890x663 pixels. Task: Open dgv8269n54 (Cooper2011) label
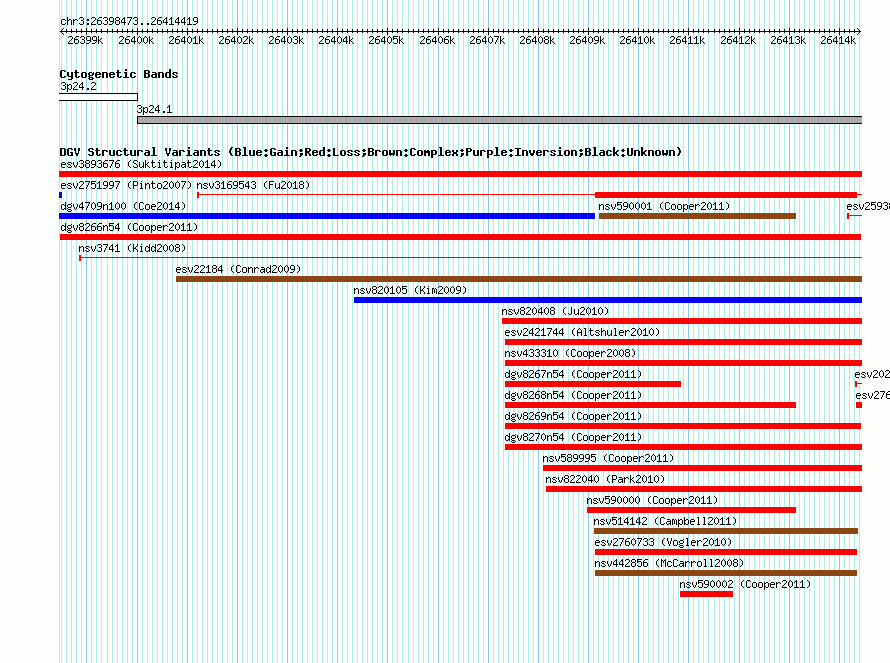573,416
